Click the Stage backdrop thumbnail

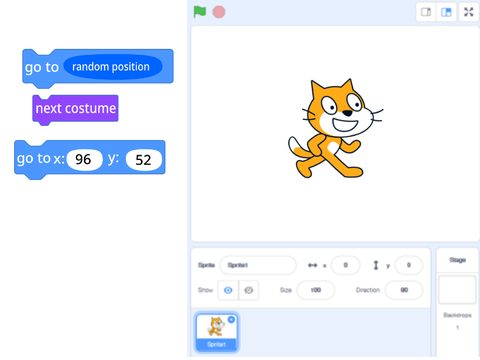tap(457, 289)
